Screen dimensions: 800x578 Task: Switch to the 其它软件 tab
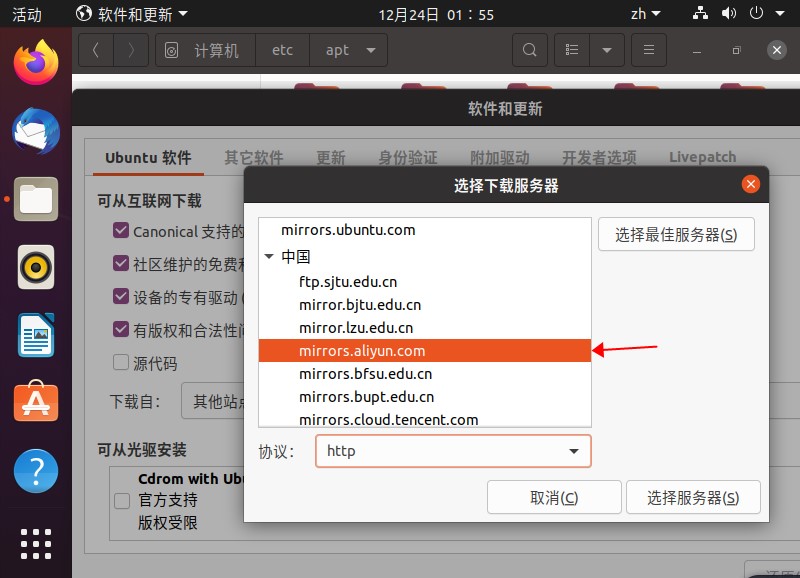(254, 158)
